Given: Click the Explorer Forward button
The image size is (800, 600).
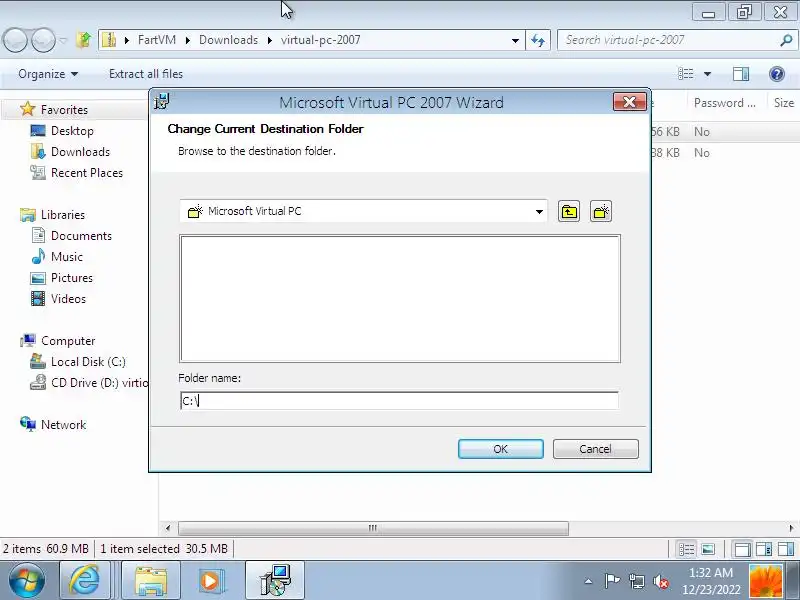Looking at the screenshot, I should tap(43, 40).
